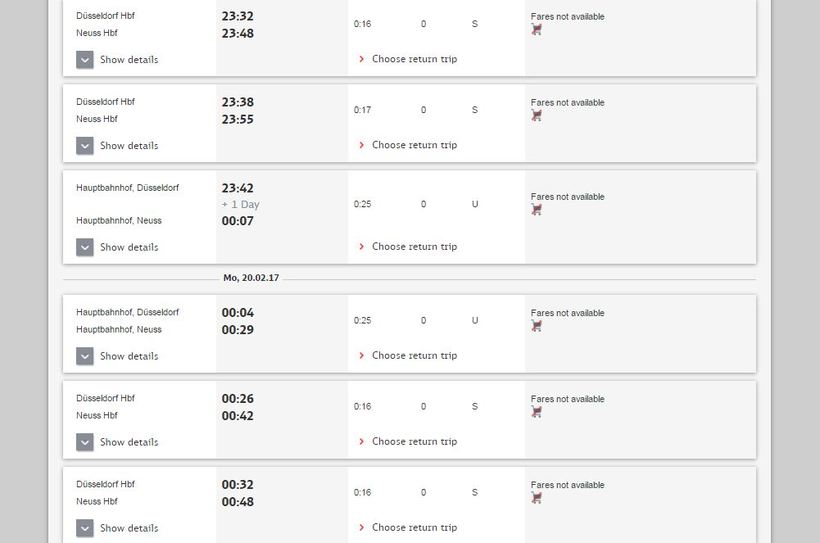Viewport: 820px width, 543px height.
Task: Expand details arrow for 23:32 connection
Action: pos(85,60)
